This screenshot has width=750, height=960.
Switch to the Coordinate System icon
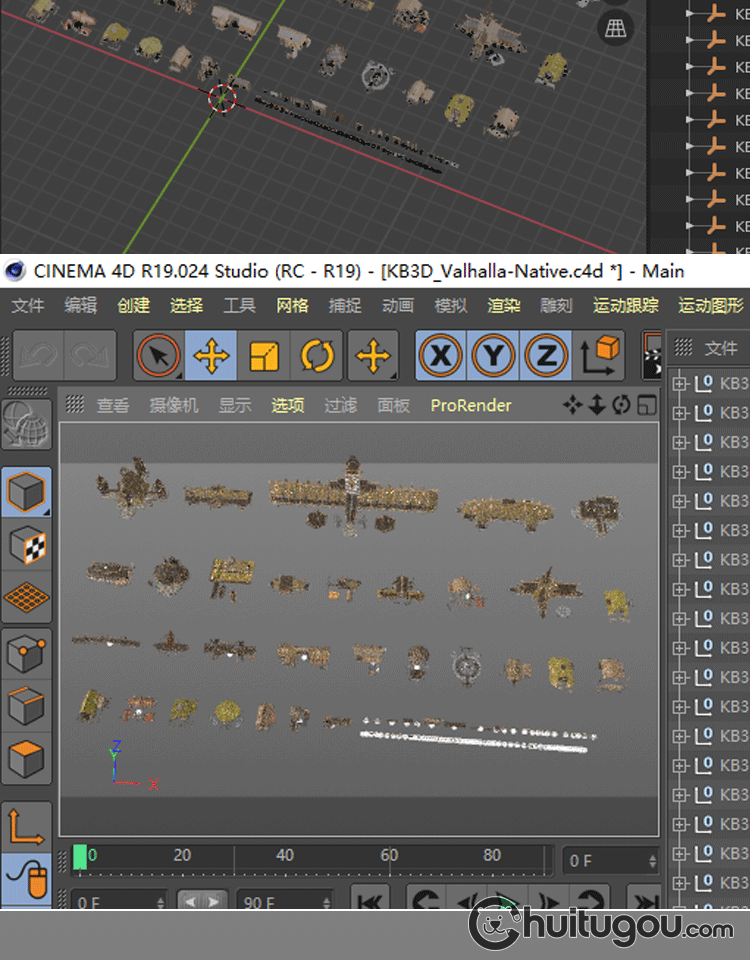click(599, 356)
